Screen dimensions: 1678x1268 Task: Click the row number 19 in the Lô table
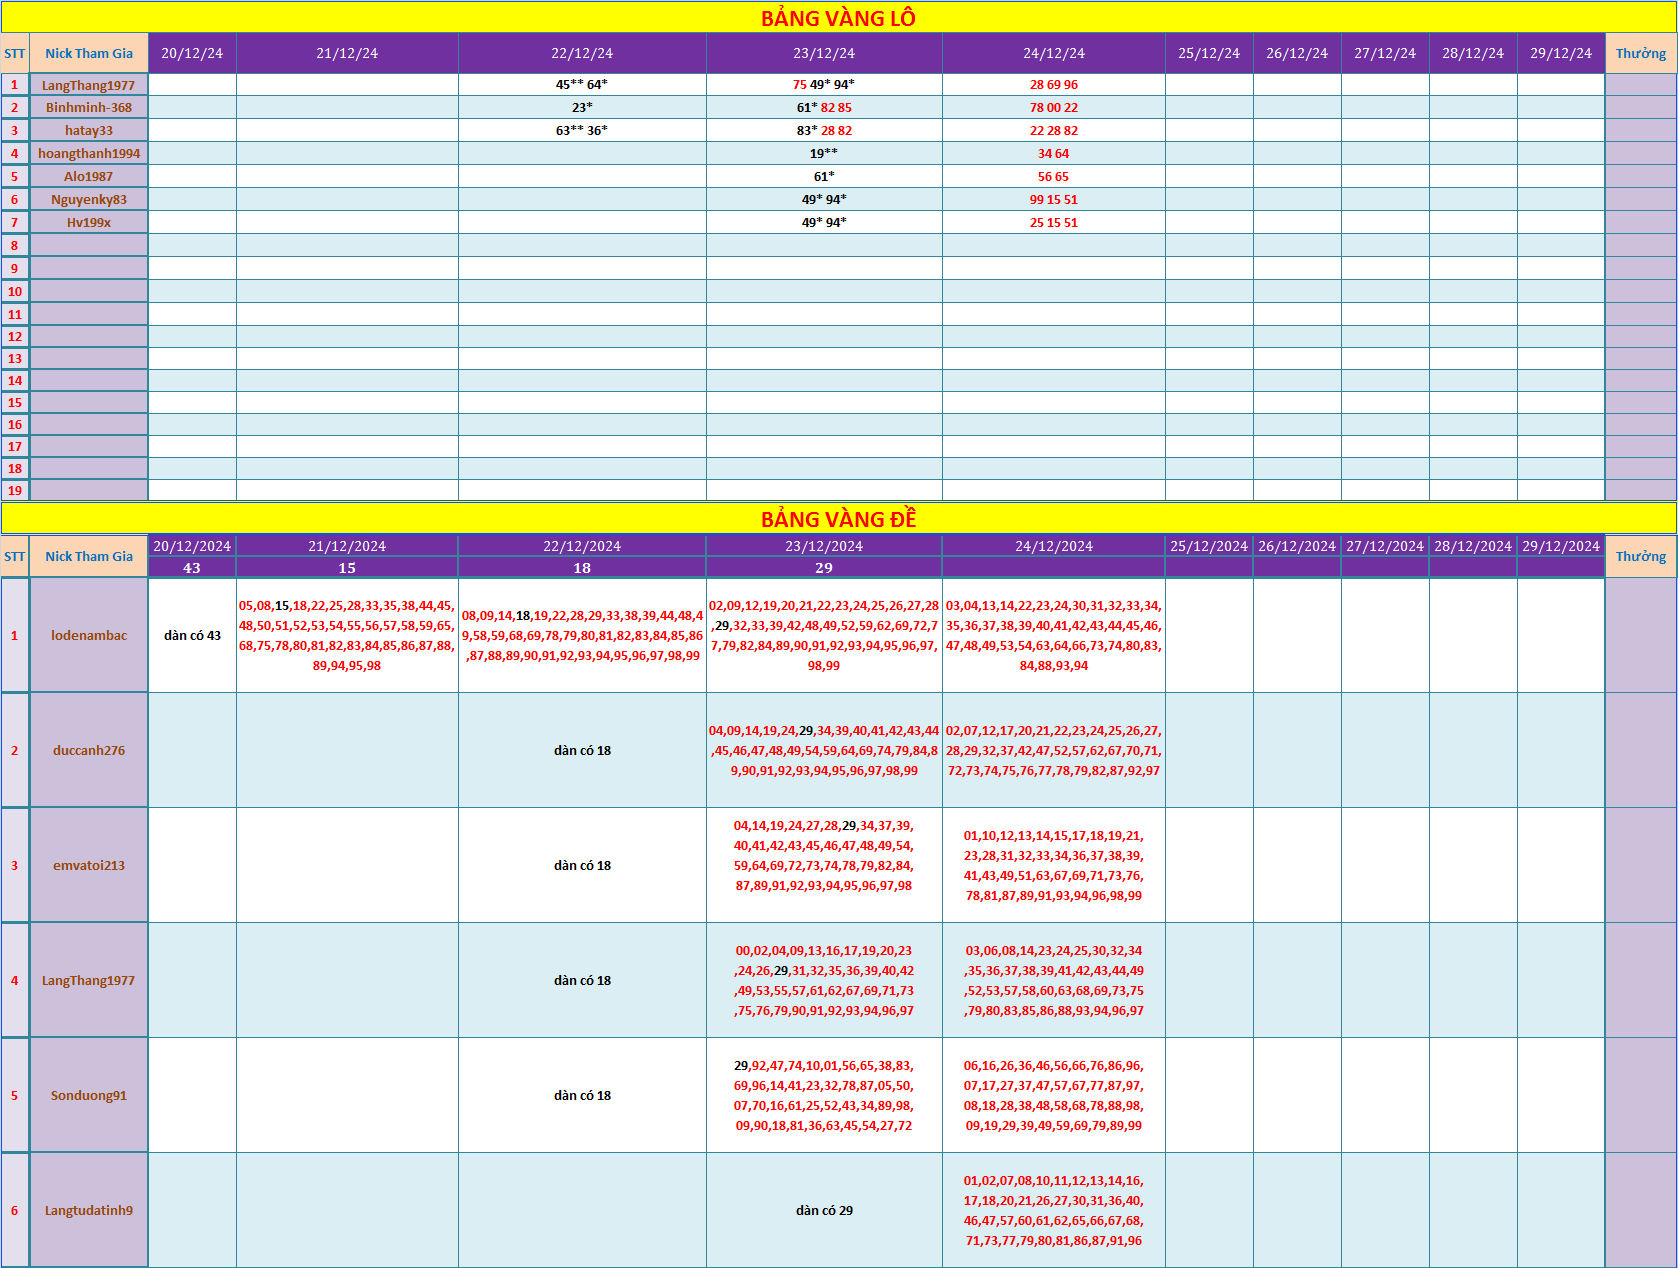coord(15,490)
